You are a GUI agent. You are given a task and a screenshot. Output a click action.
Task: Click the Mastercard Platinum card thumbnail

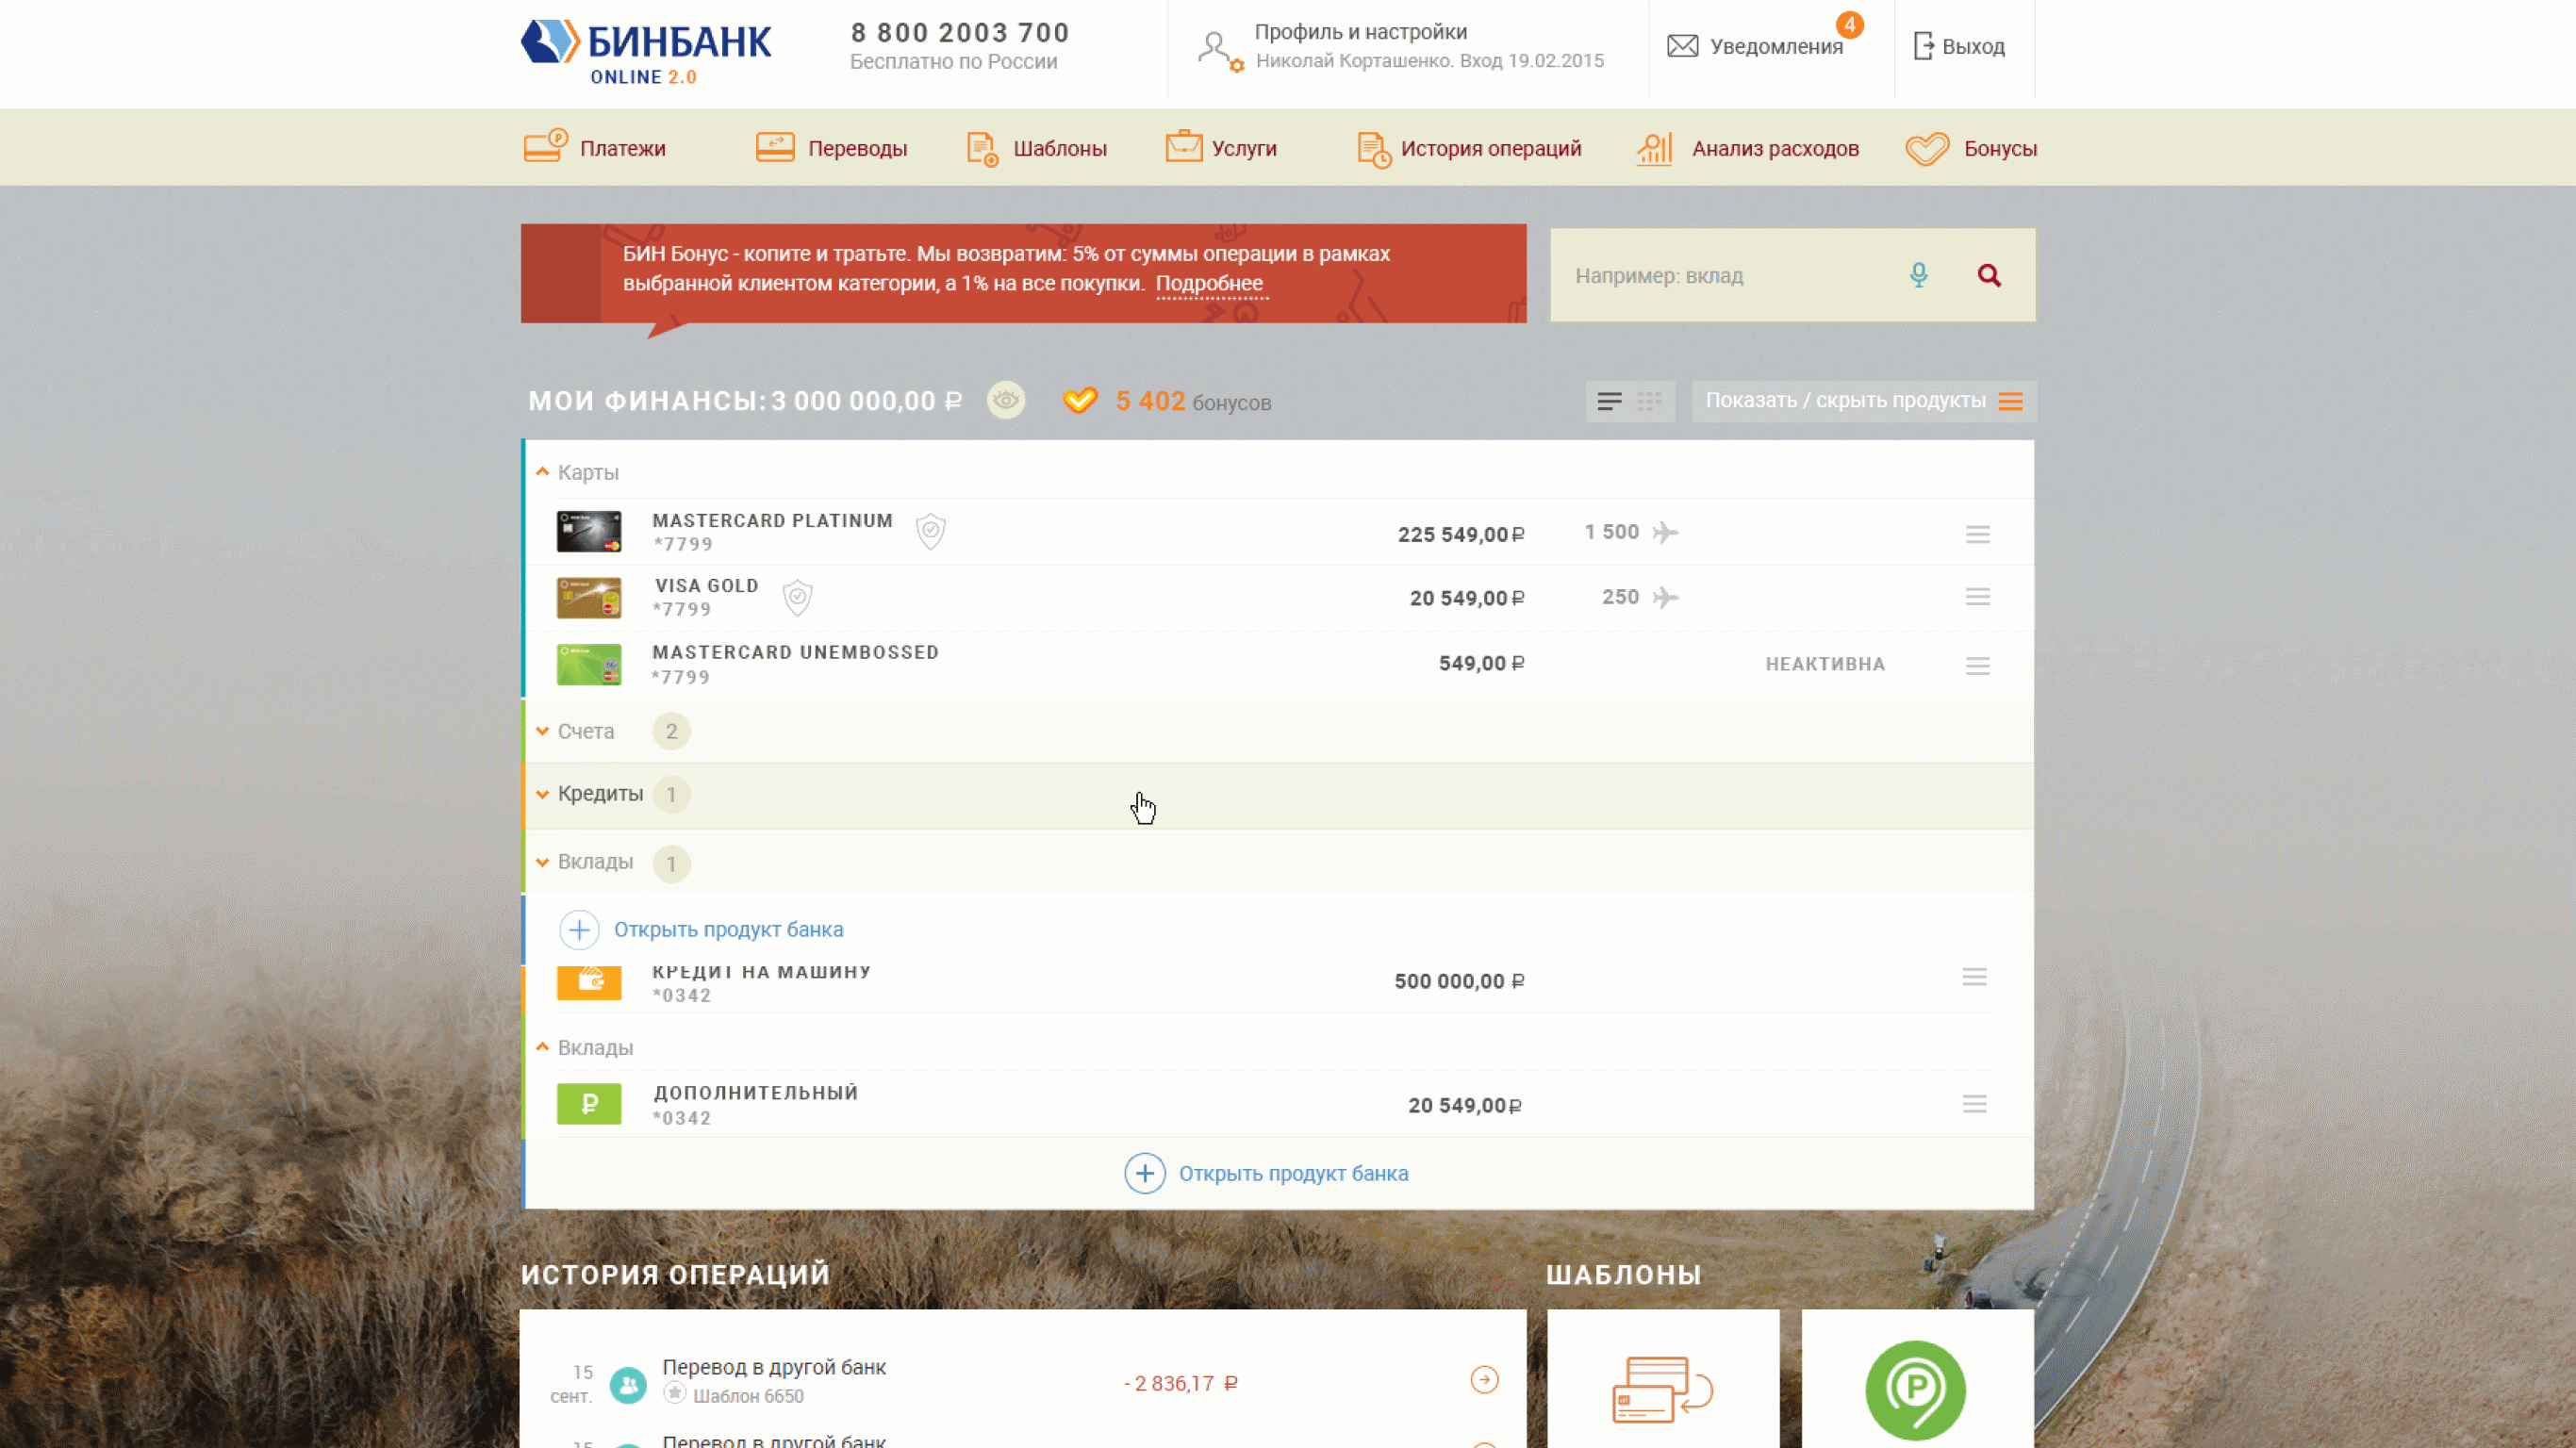click(589, 531)
